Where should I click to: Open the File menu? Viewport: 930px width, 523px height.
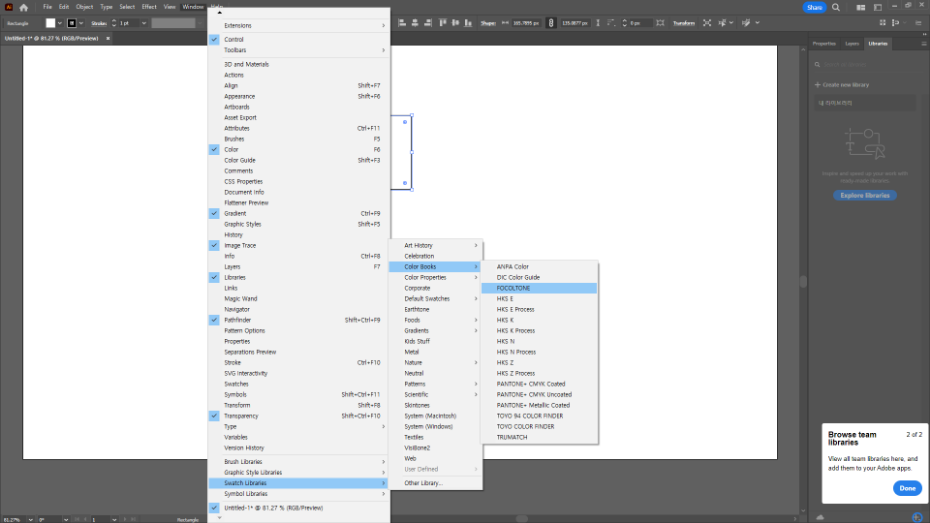pos(47,7)
